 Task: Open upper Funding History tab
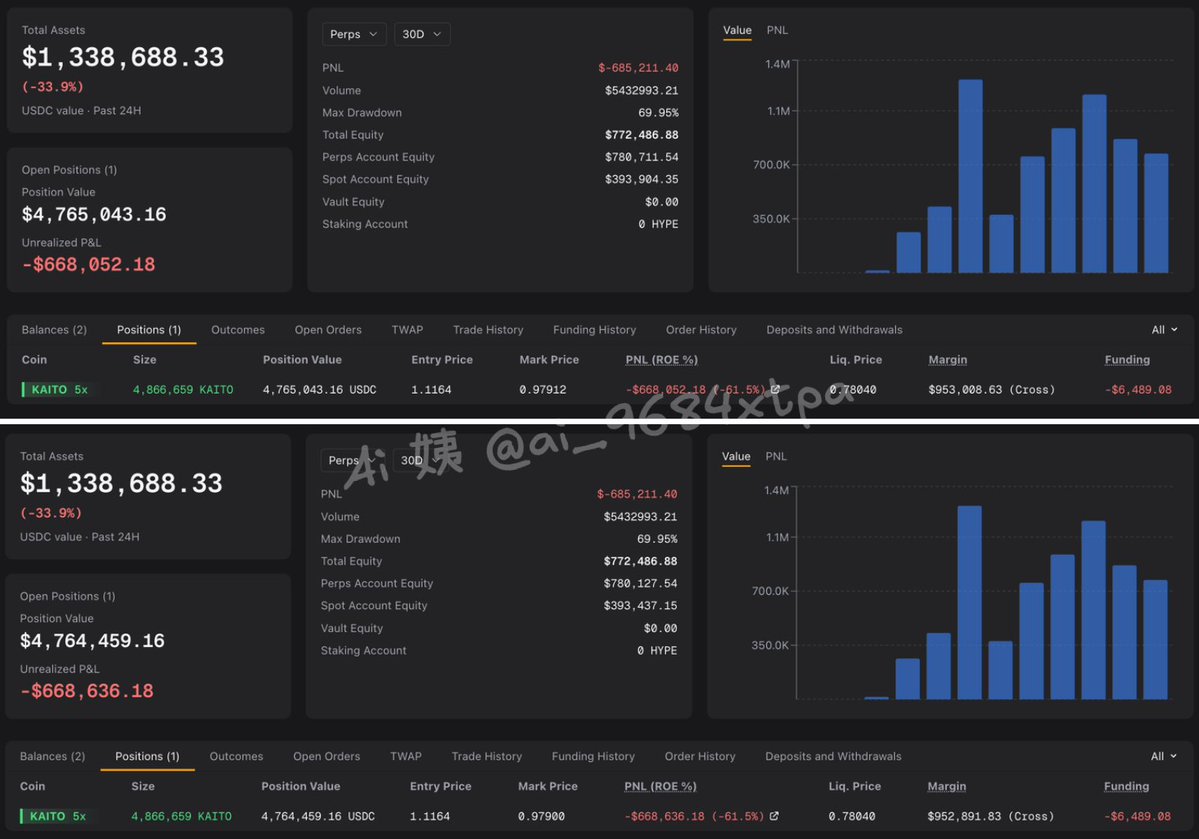[594, 330]
